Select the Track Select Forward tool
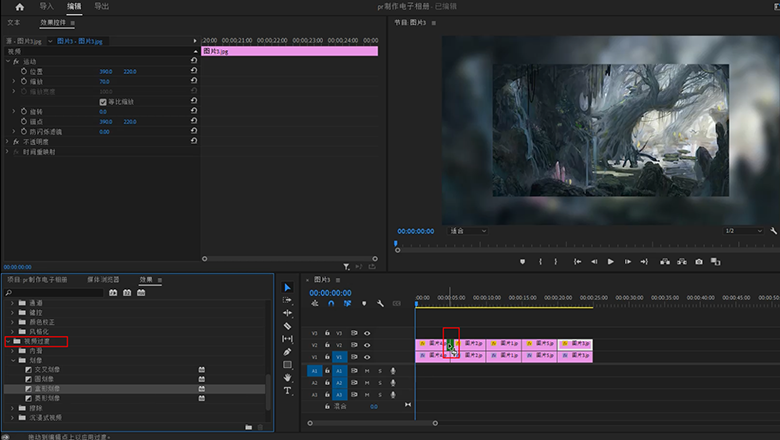Viewport: 780px width, 440px height. [x=287, y=300]
